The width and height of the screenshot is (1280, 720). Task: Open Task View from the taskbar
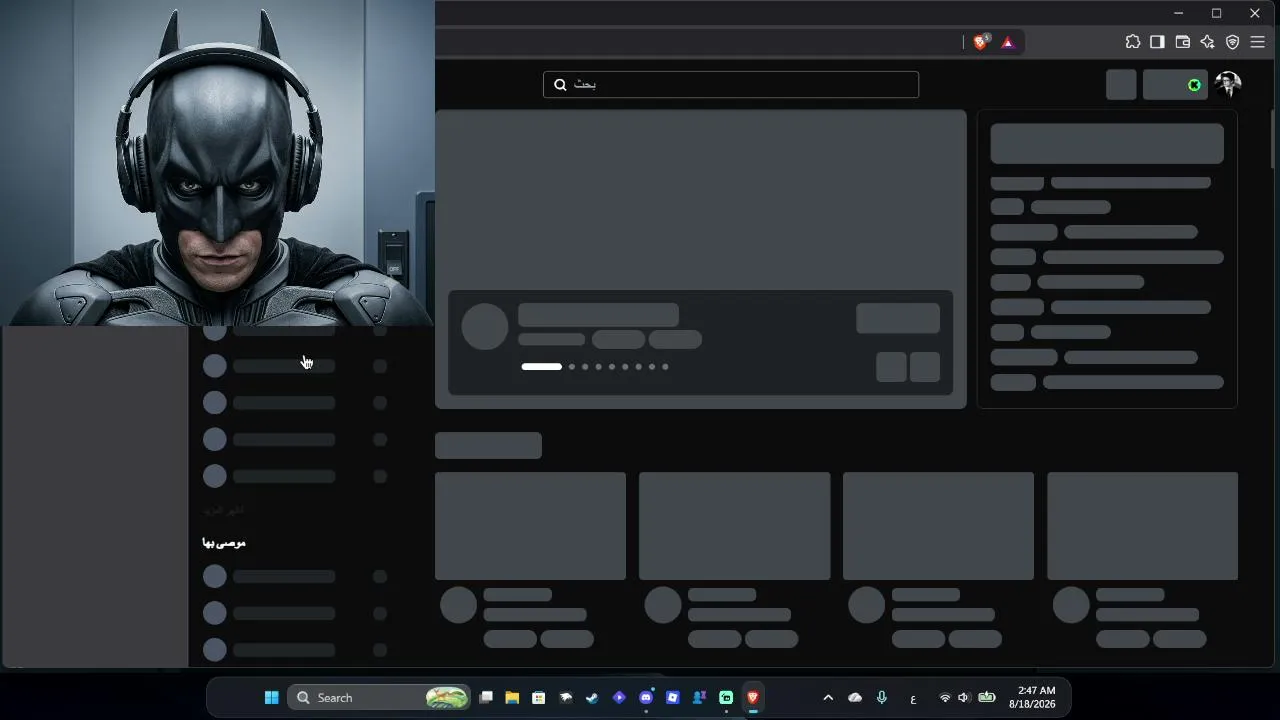486,697
